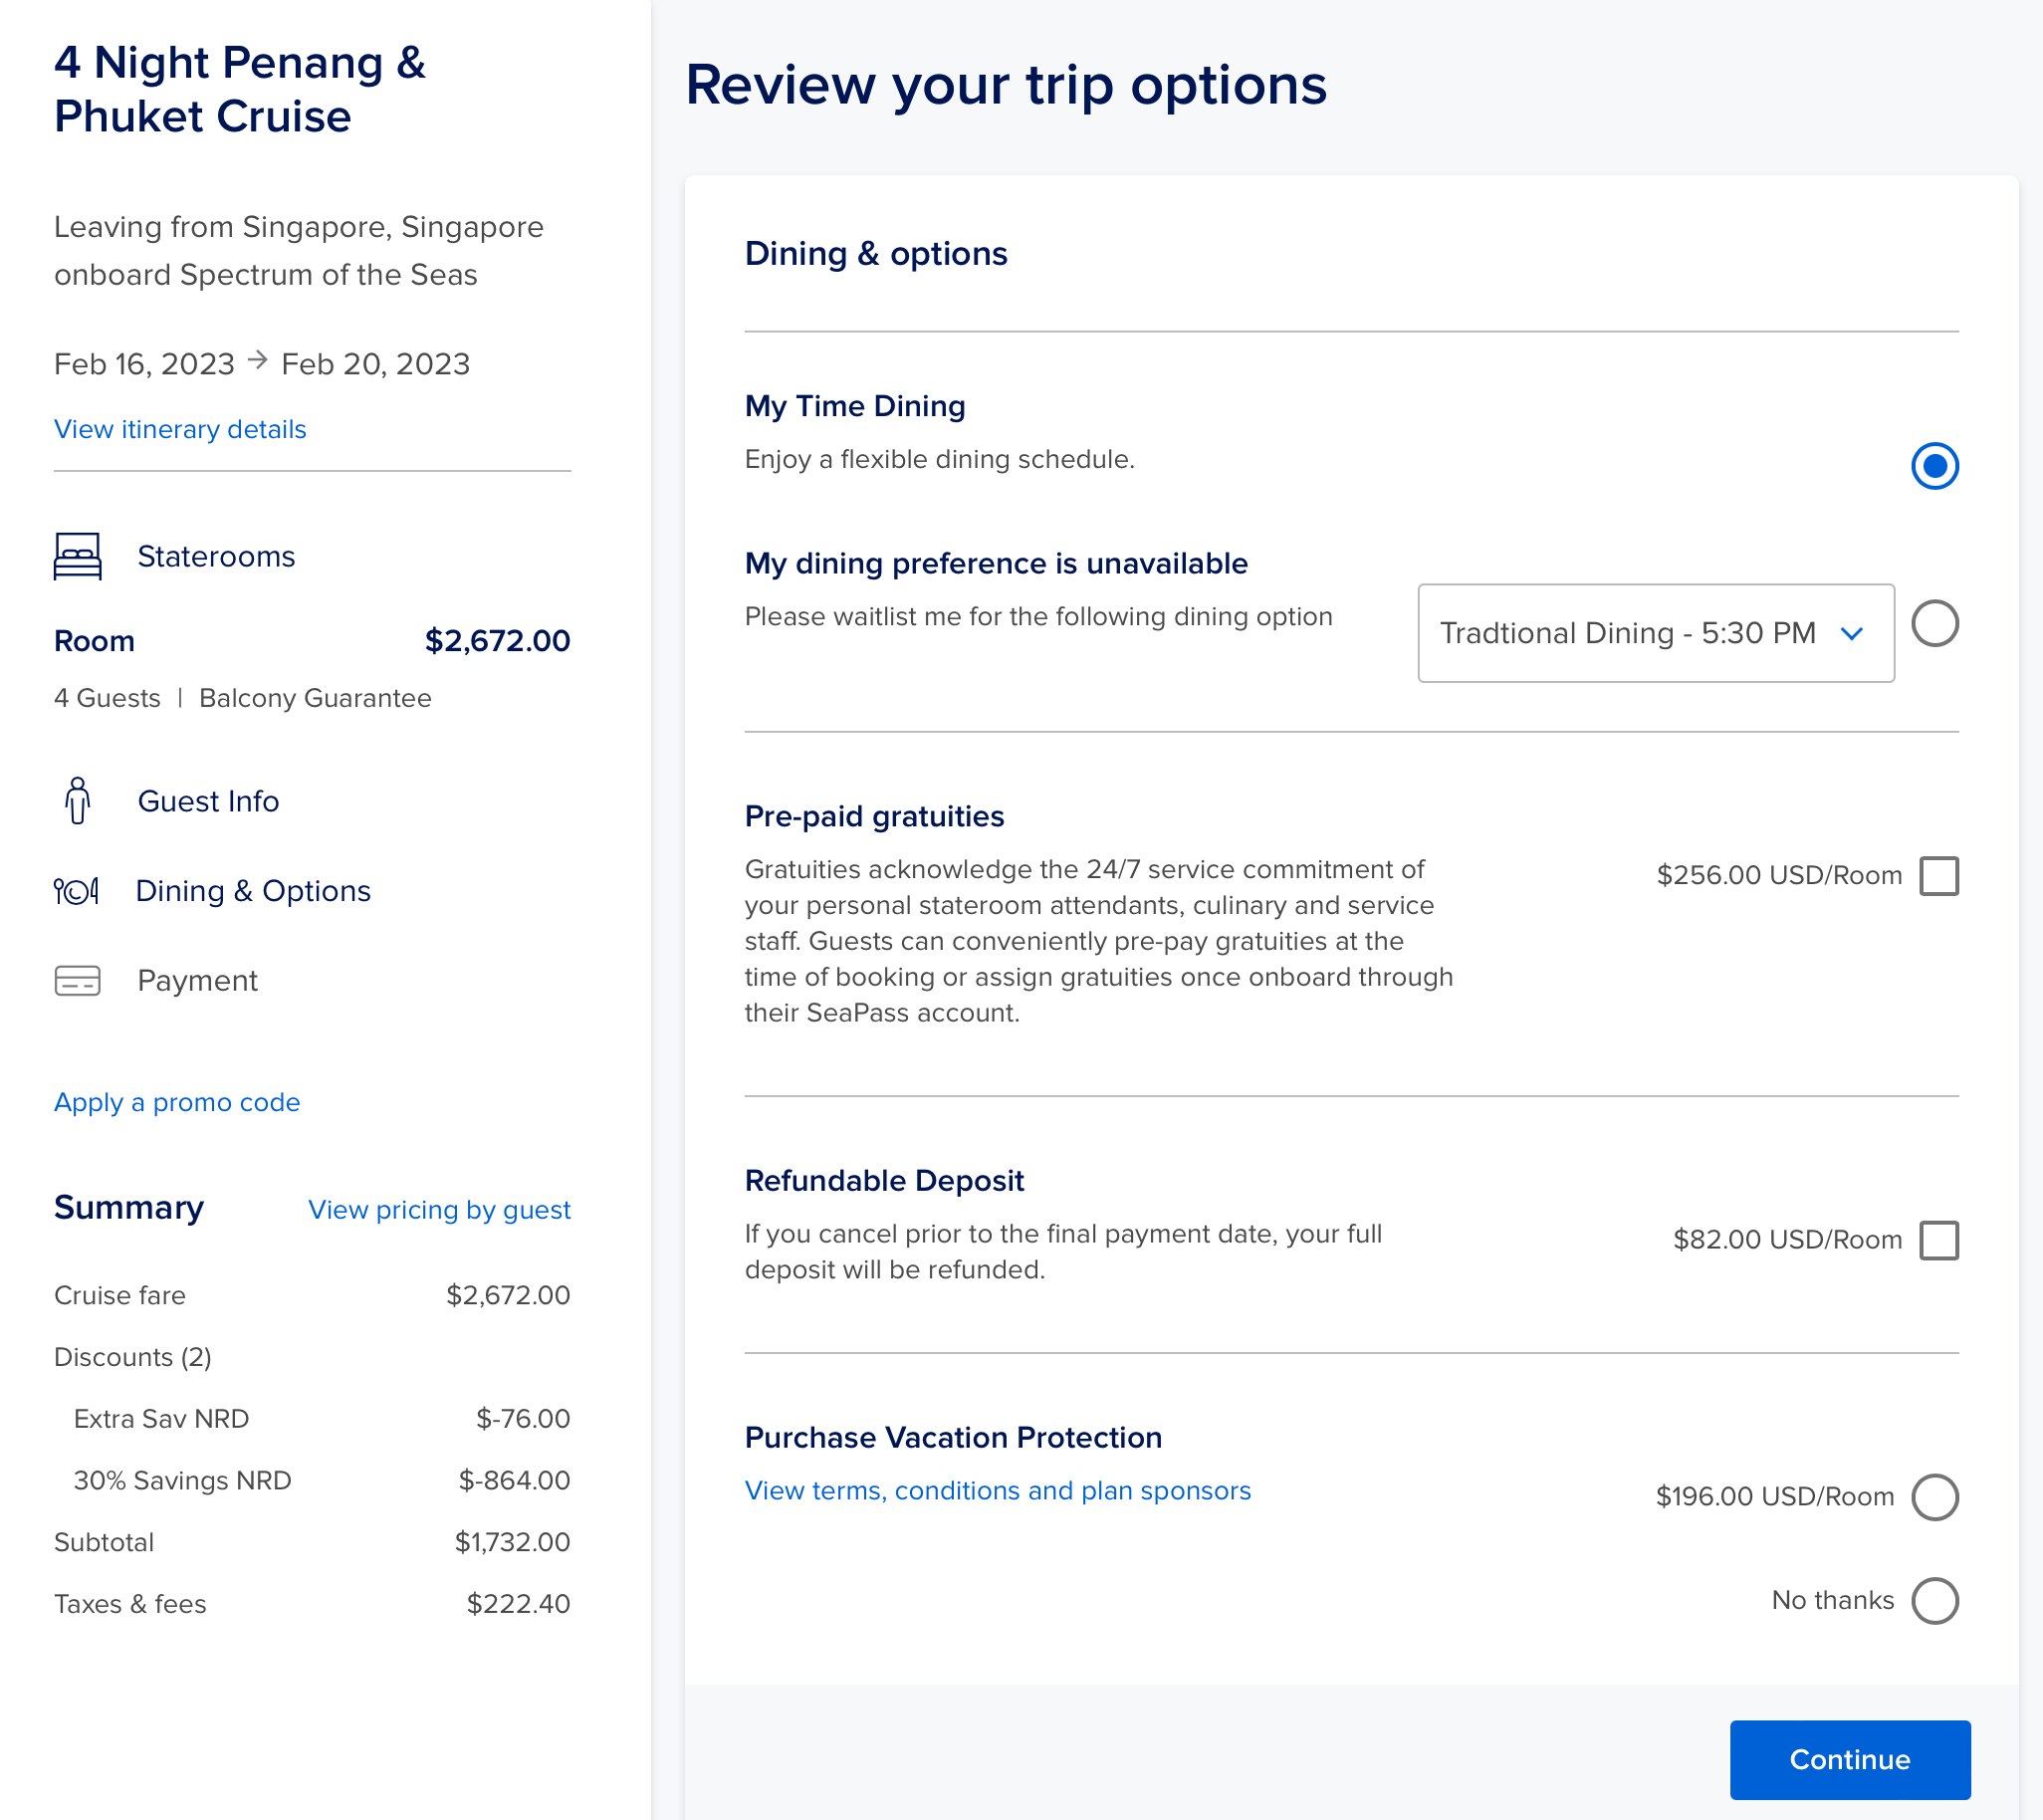Select the My Time Dining radio button
2043x1820 pixels.
coord(1934,466)
